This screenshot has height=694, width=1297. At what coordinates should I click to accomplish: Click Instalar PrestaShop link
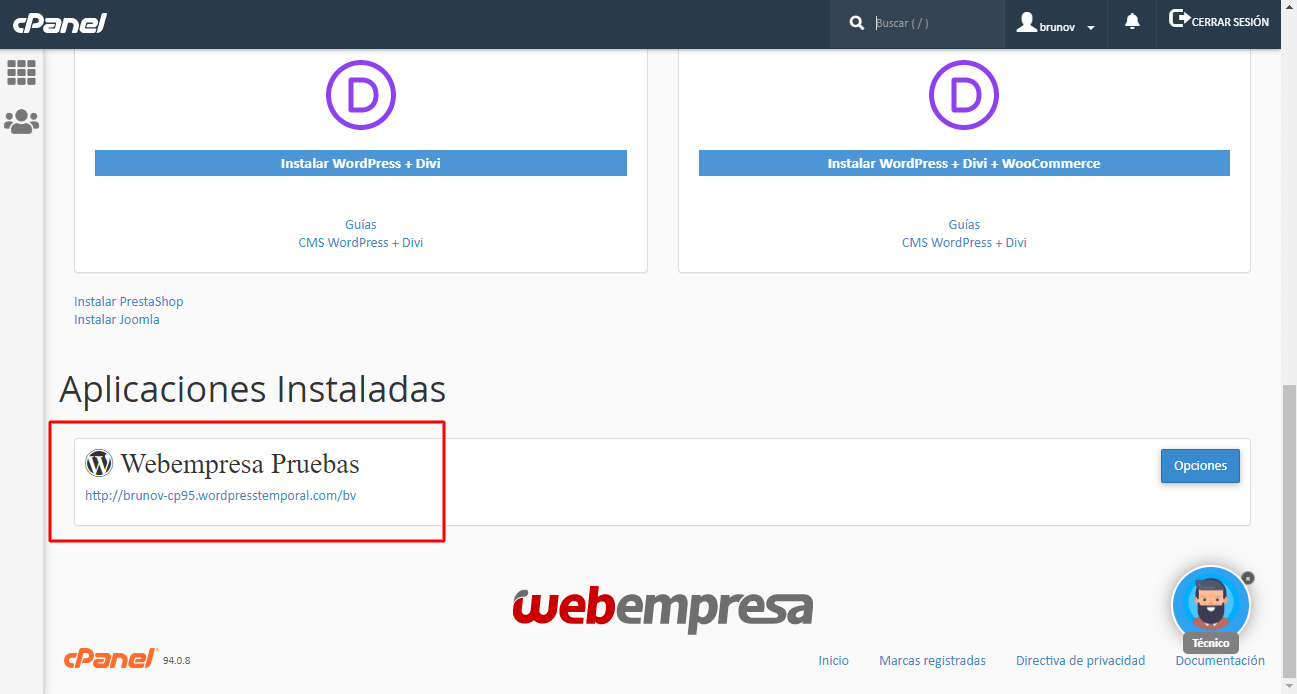(129, 302)
